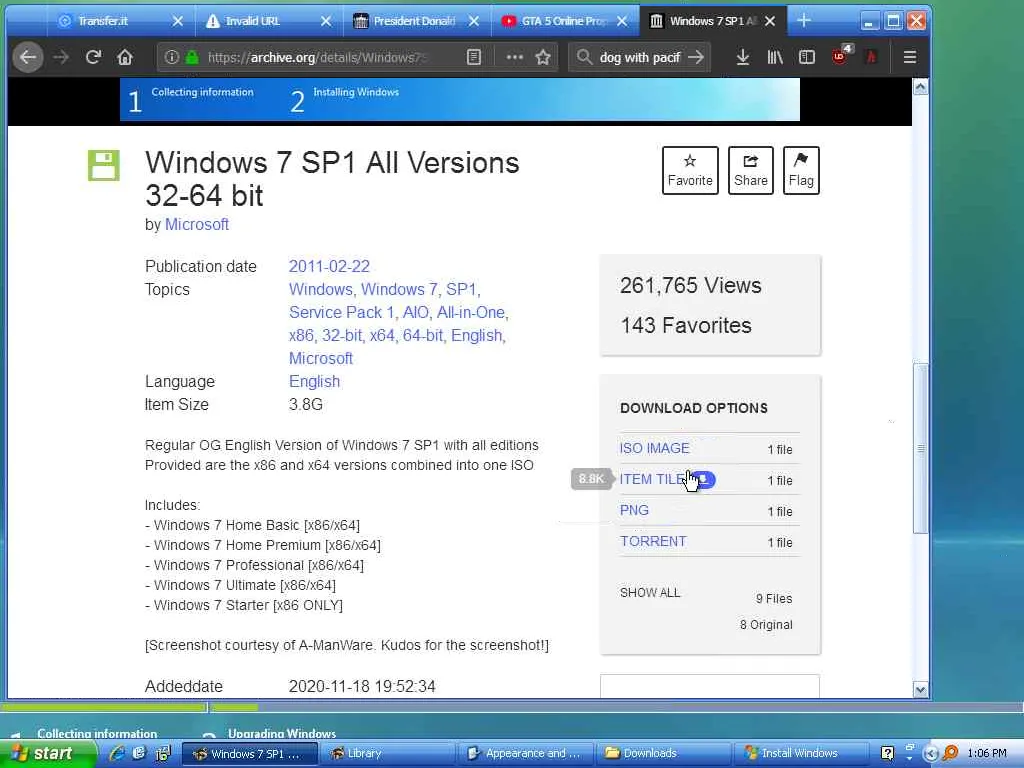Click the page scrollbar up arrow

[920, 87]
